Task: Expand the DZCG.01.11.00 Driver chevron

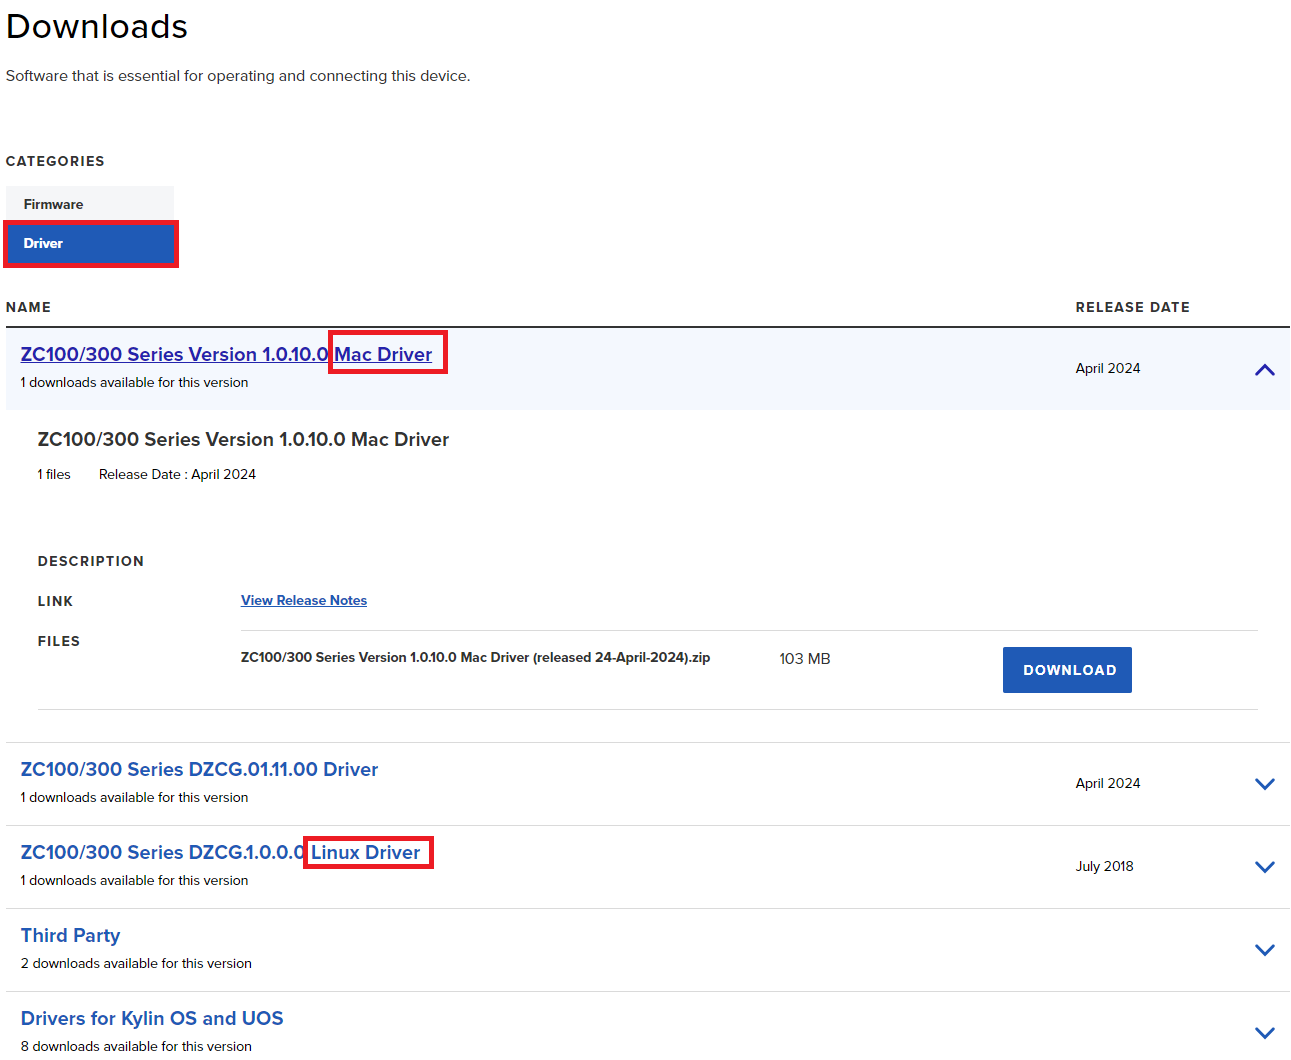Action: click(1264, 784)
